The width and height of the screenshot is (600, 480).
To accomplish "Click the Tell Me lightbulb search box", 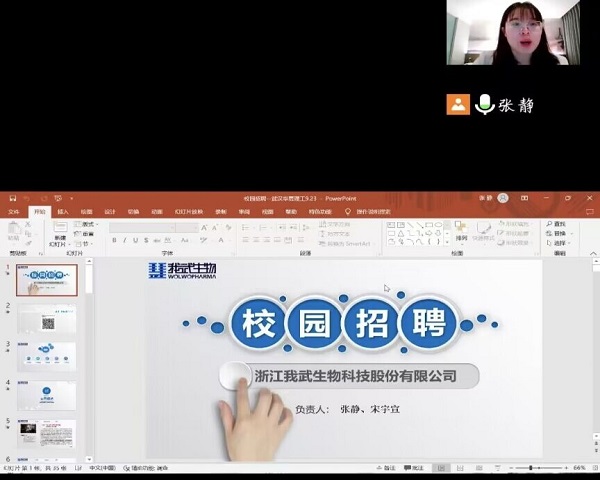I will coord(368,212).
